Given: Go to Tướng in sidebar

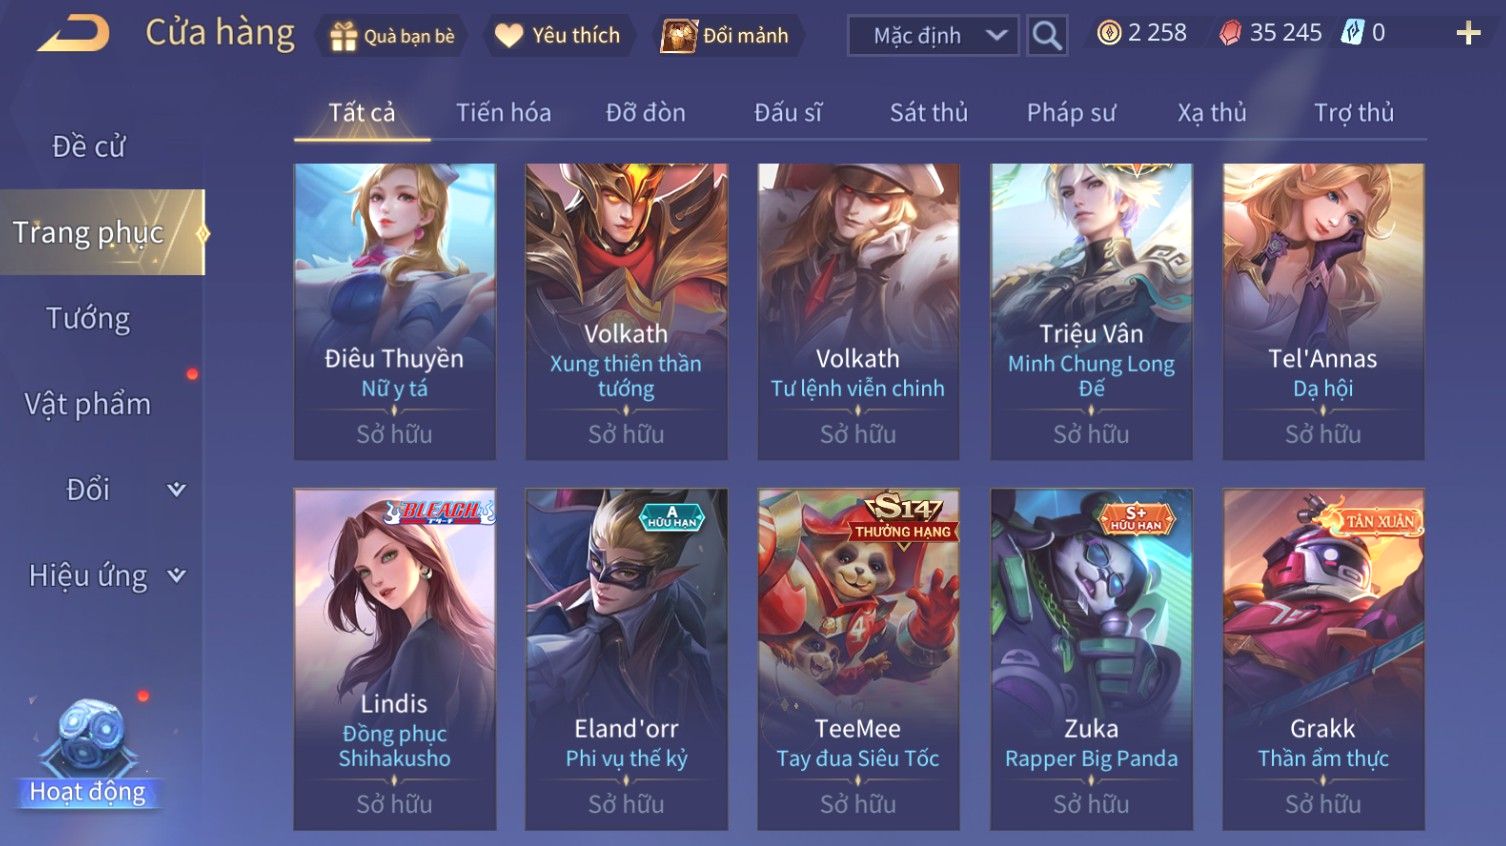Looking at the screenshot, I should 88,319.
